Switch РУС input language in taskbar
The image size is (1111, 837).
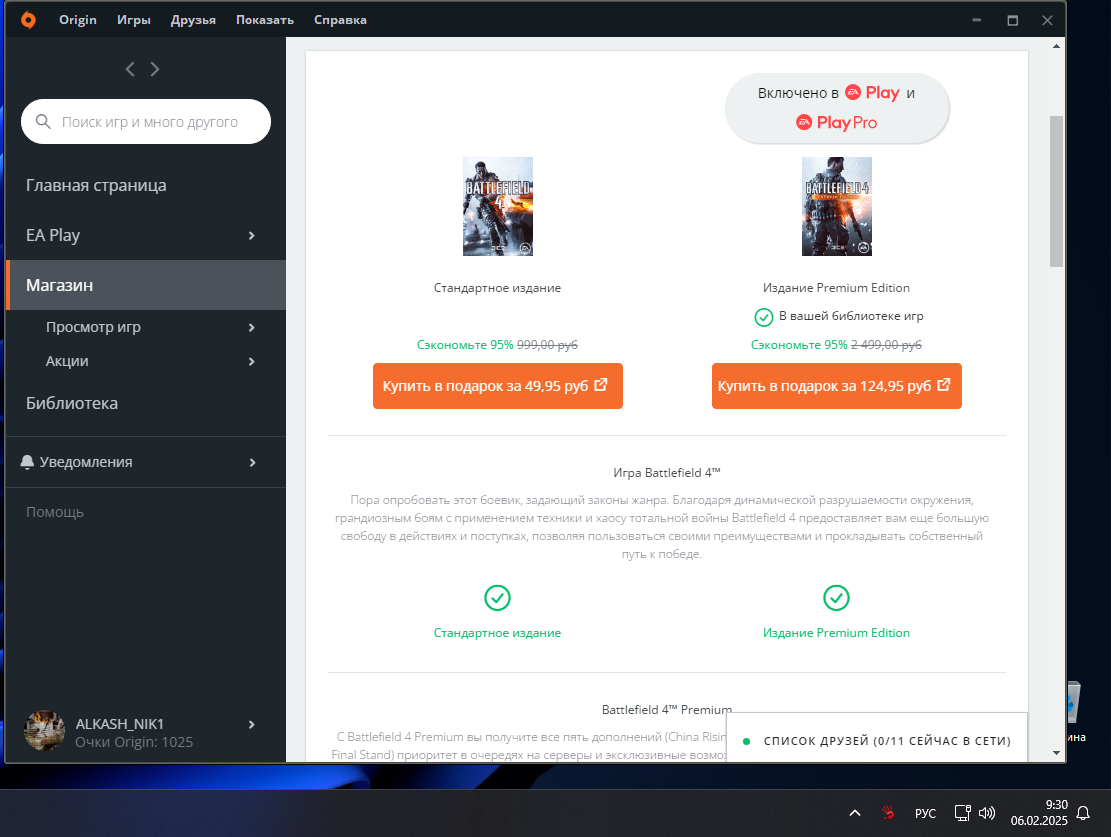click(x=925, y=813)
